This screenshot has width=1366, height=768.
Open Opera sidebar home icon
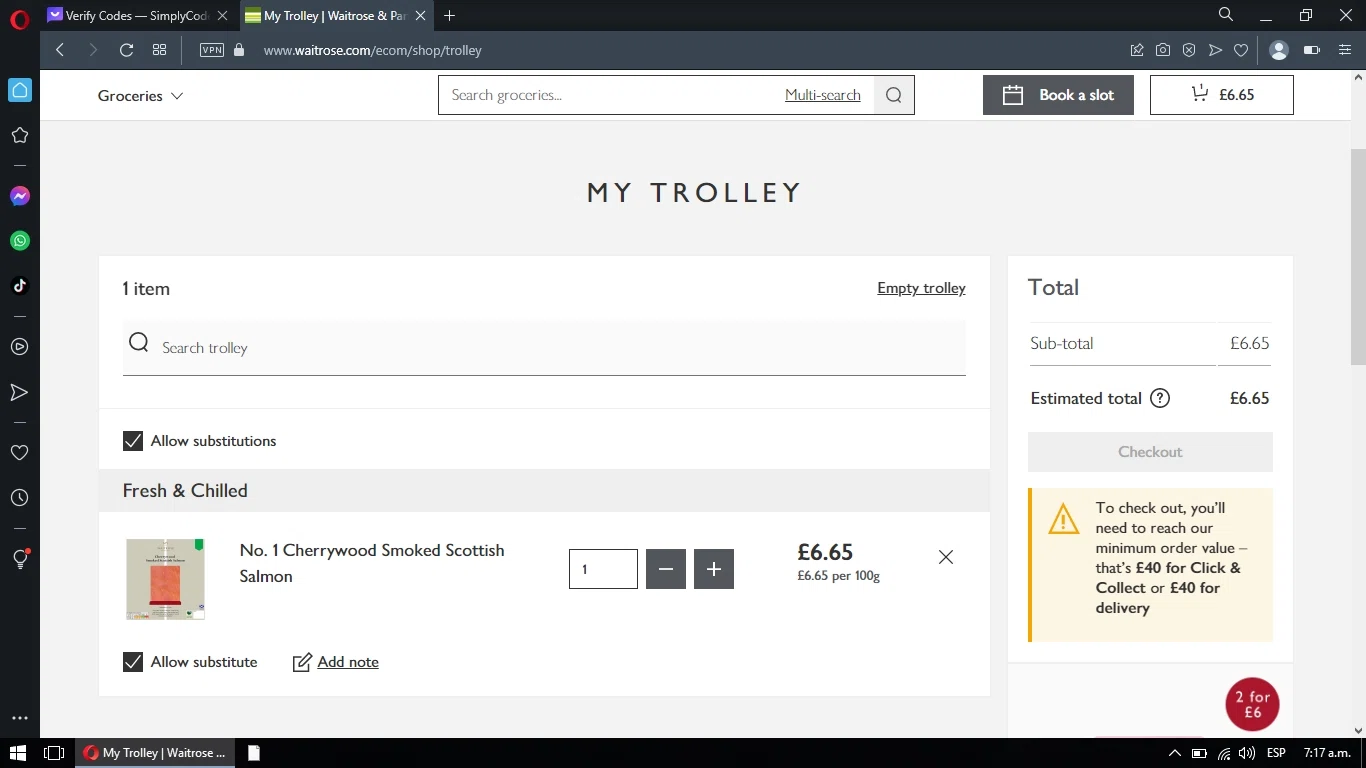20,90
